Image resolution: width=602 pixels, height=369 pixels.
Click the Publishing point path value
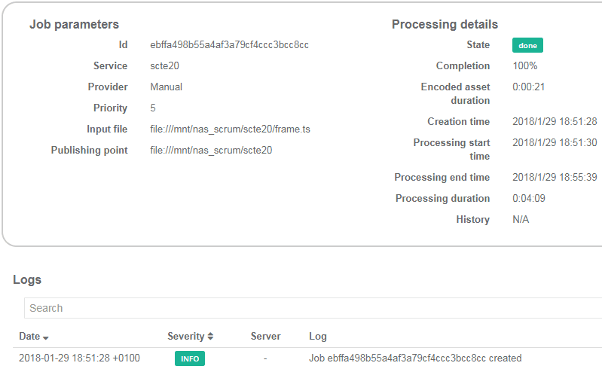(211, 151)
